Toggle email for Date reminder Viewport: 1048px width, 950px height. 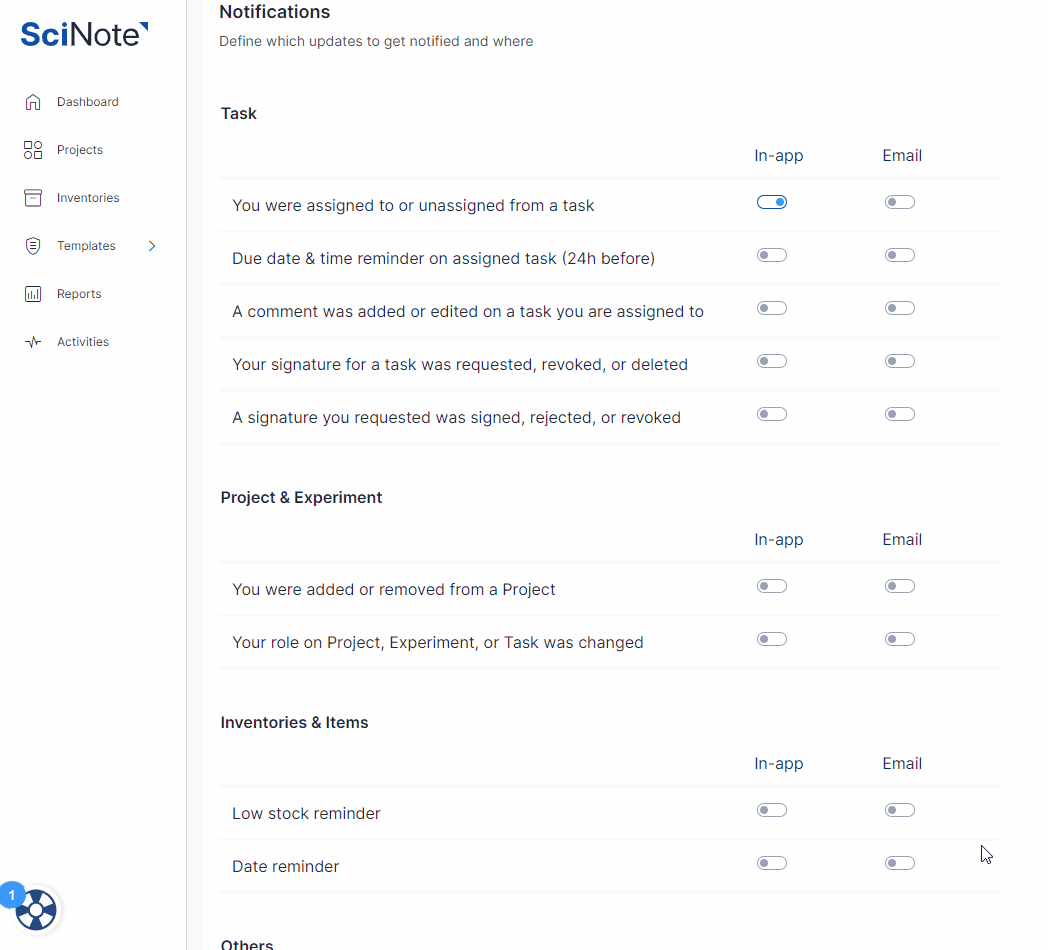click(900, 863)
